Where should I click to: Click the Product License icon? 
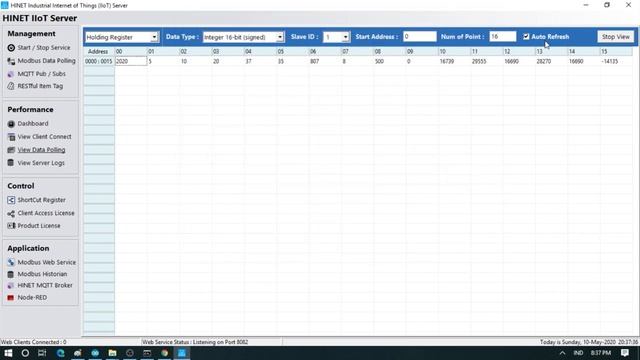point(11,226)
